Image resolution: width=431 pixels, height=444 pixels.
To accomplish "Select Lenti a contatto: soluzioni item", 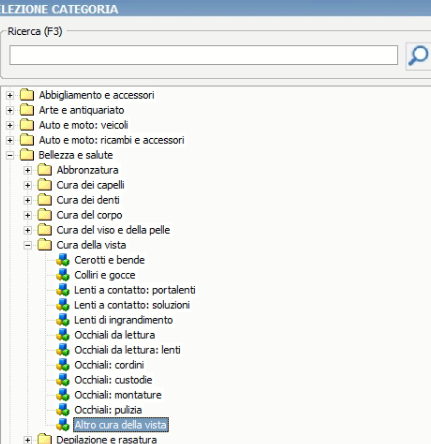I will pos(132,305).
